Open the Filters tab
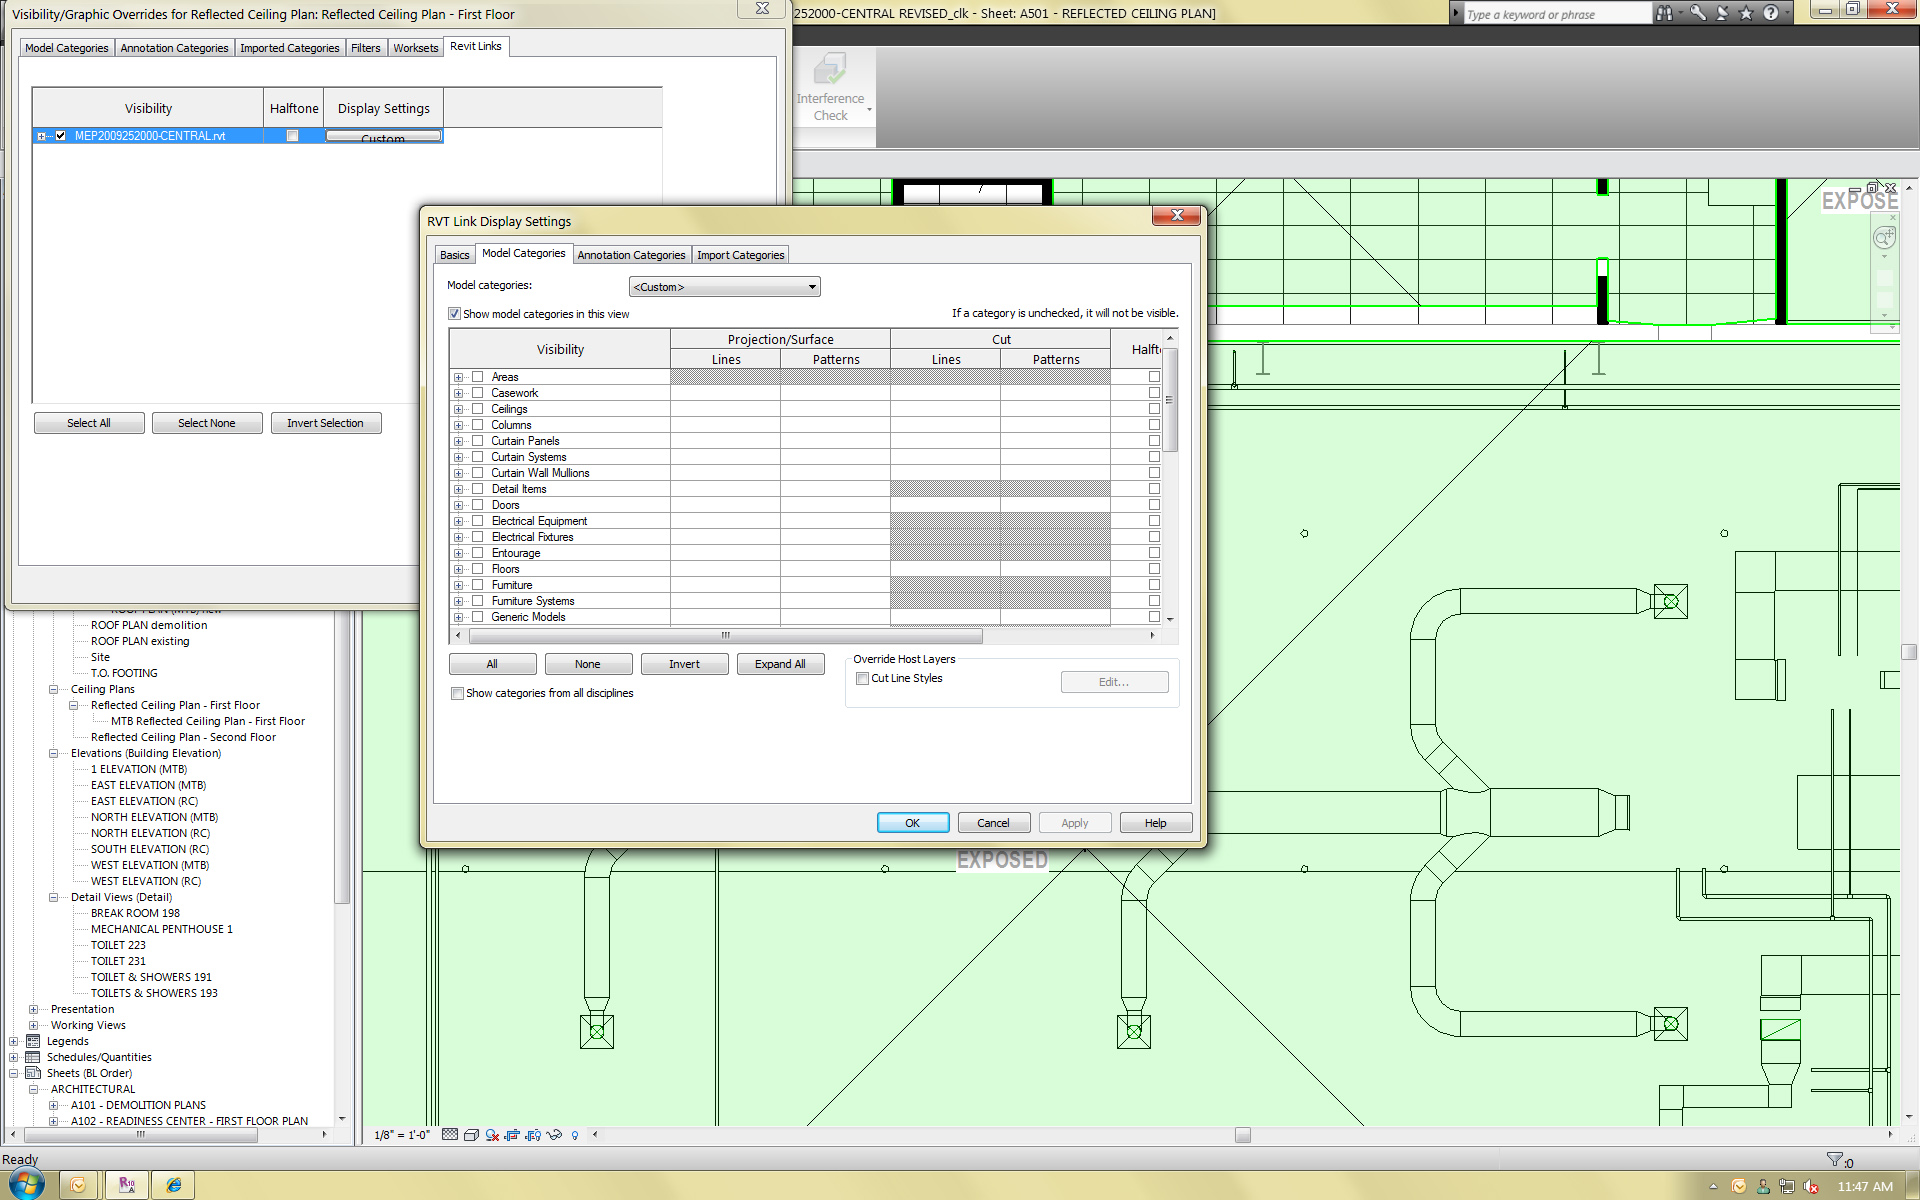1920x1200 pixels. [365, 48]
